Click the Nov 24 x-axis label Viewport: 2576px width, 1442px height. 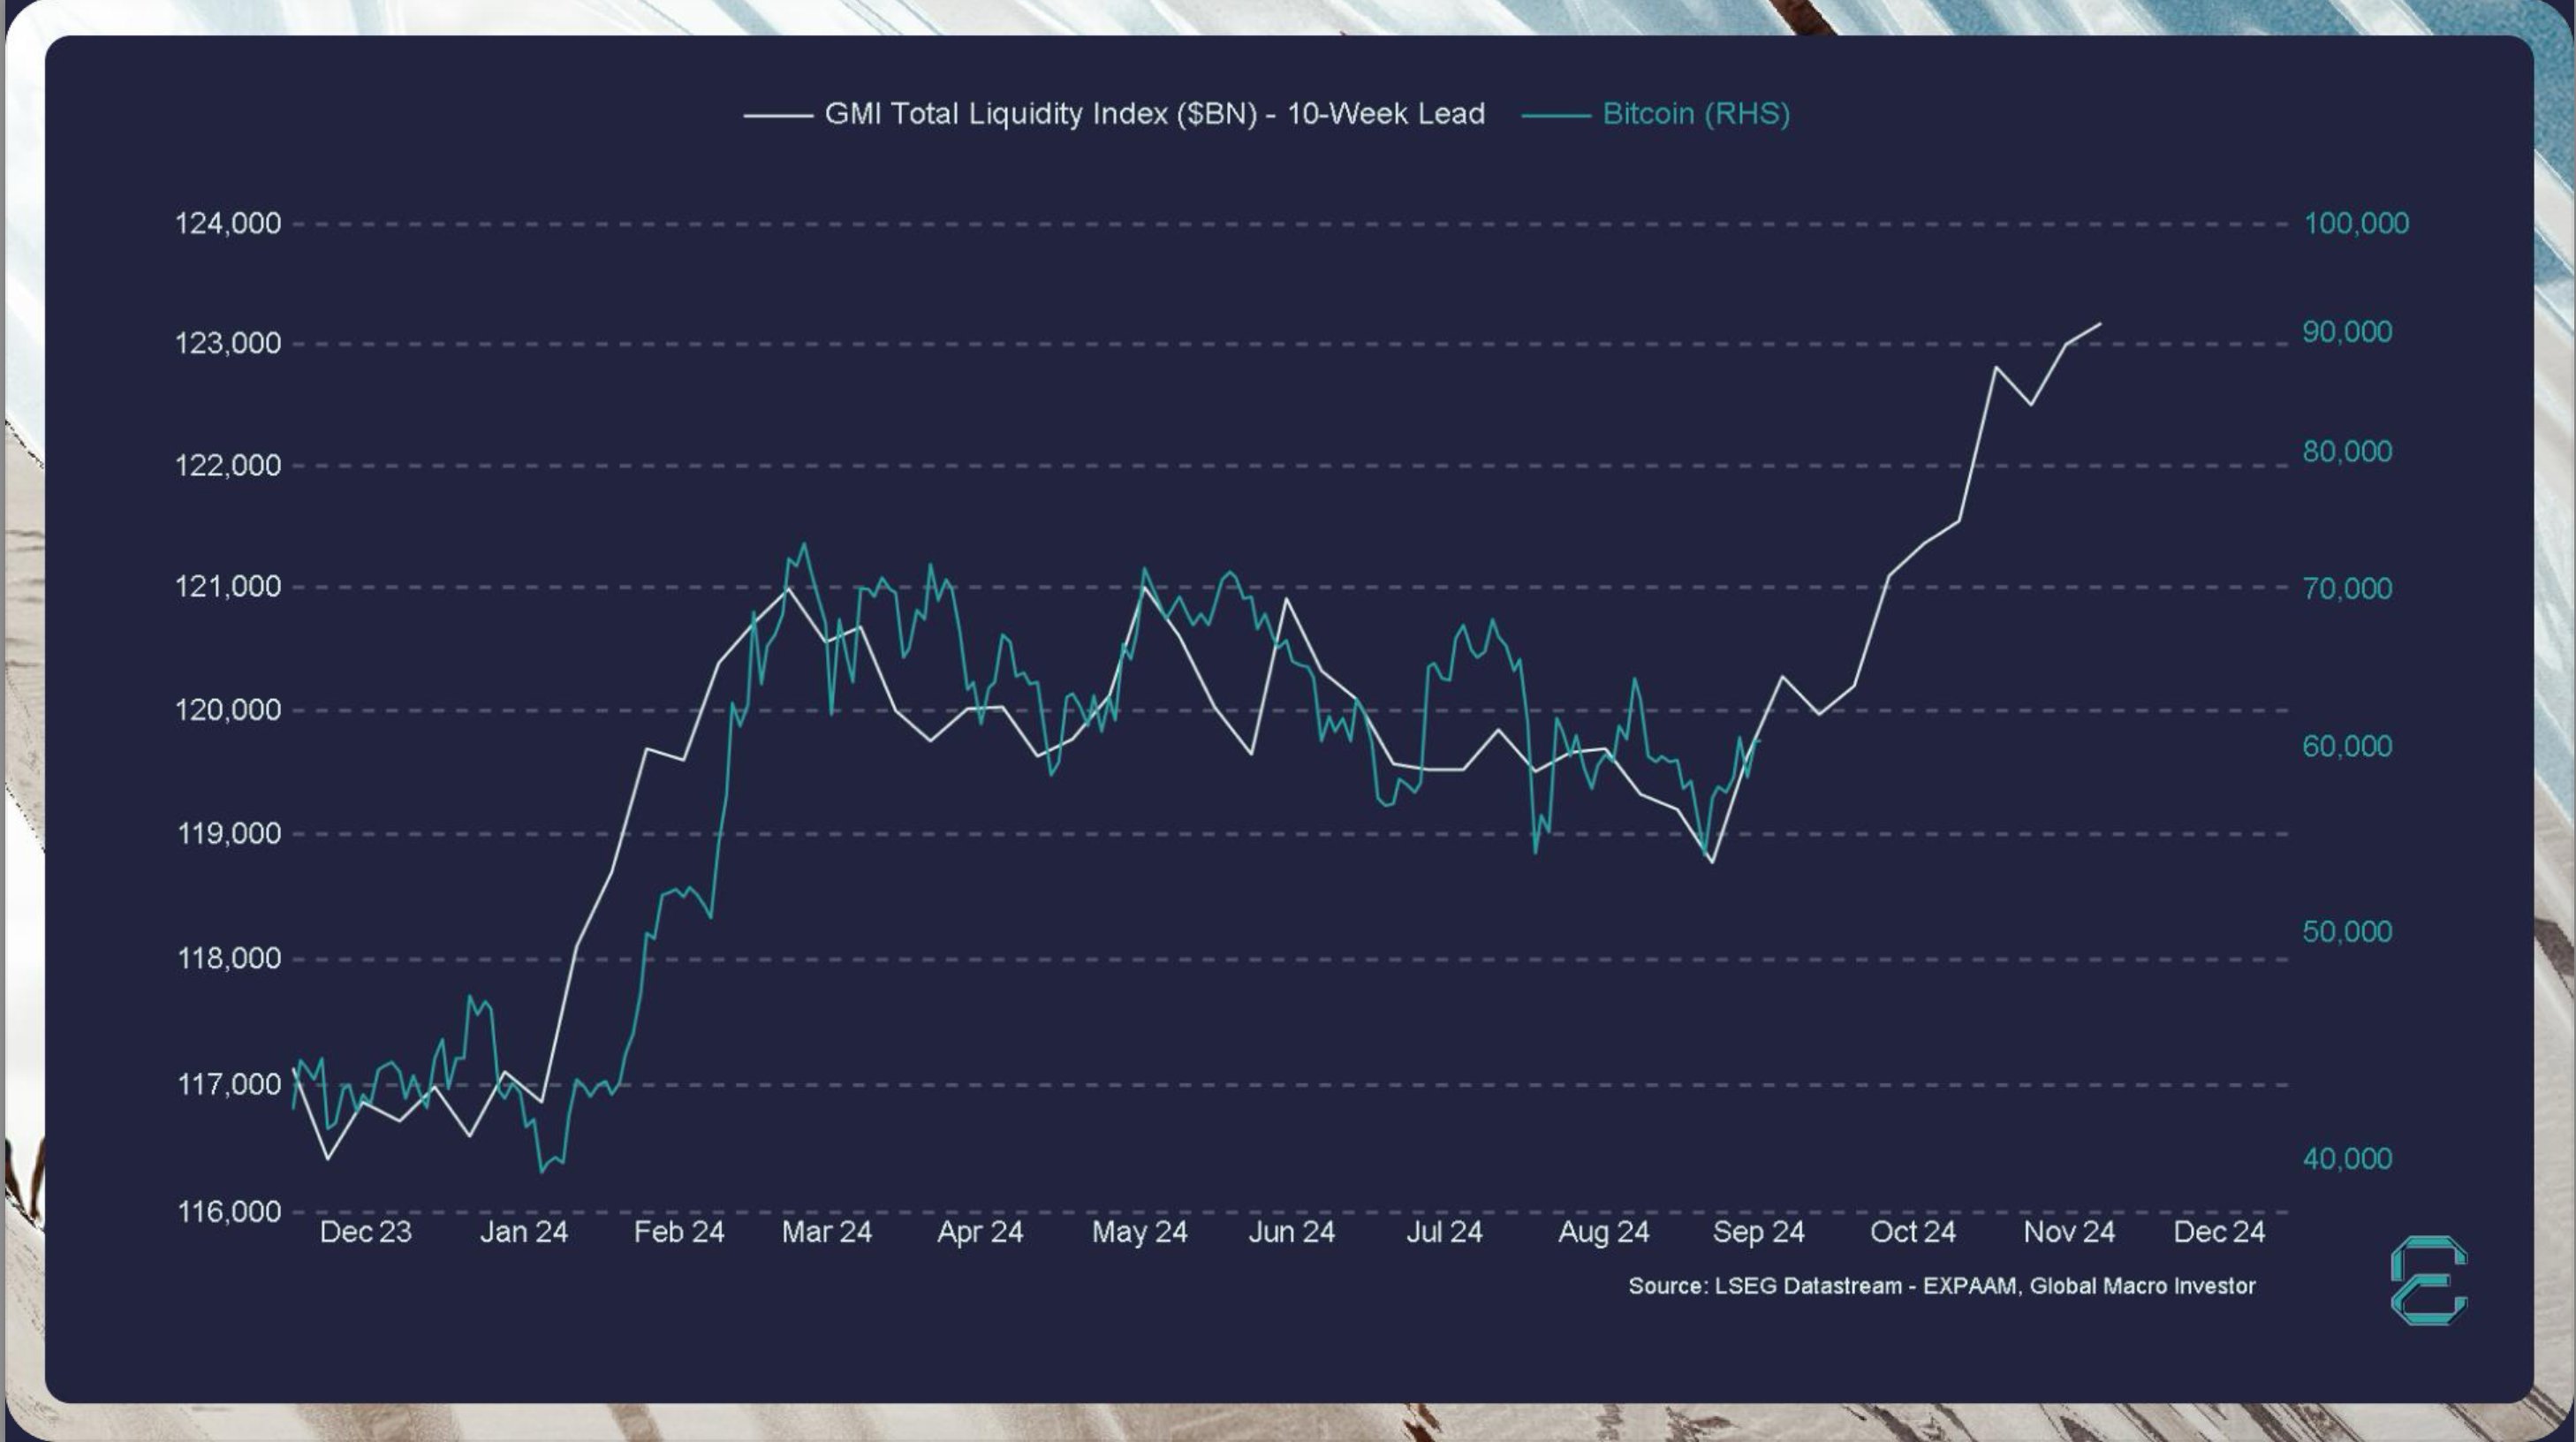pos(2068,1232)
